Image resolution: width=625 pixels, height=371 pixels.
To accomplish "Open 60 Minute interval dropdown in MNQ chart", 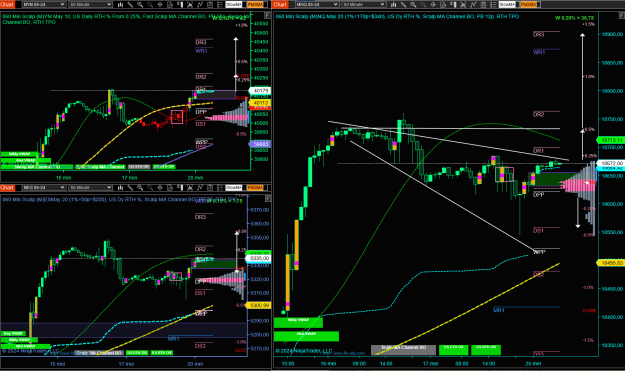I will click(364, 4).
